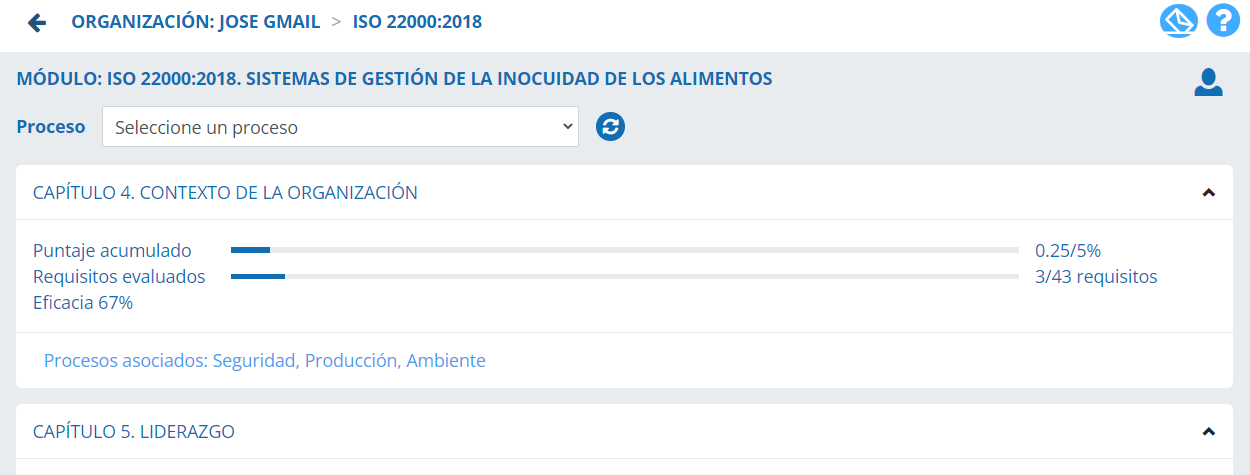Click the user profile icon

point(1208,83)
